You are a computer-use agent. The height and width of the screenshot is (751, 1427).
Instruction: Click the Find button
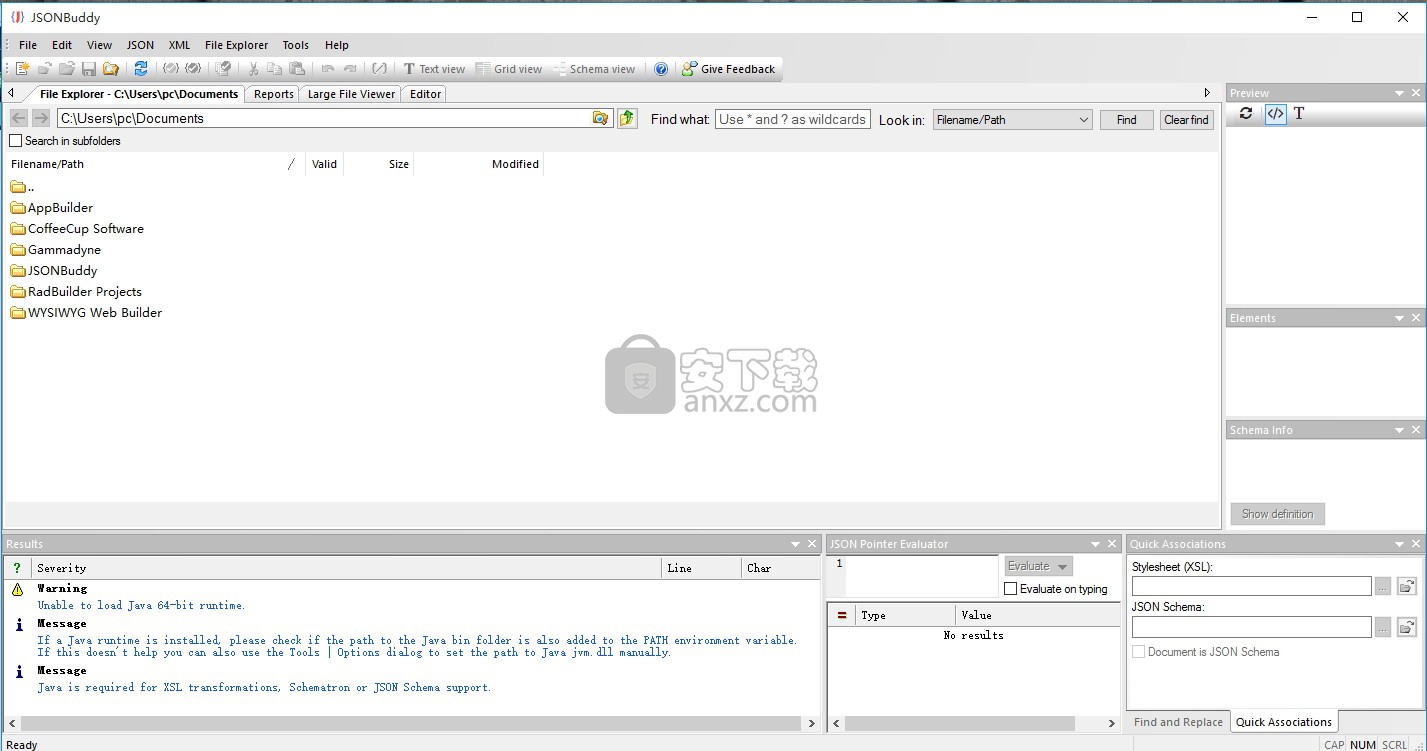click(1127, 119)
